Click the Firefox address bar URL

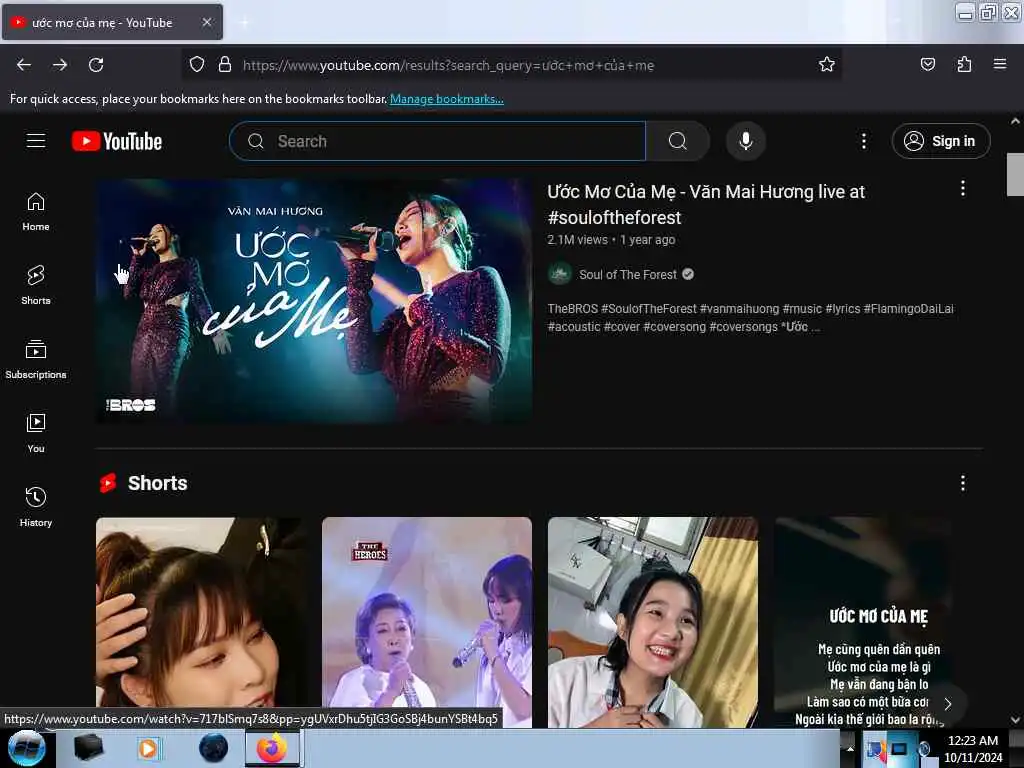[x=448, y=65]
